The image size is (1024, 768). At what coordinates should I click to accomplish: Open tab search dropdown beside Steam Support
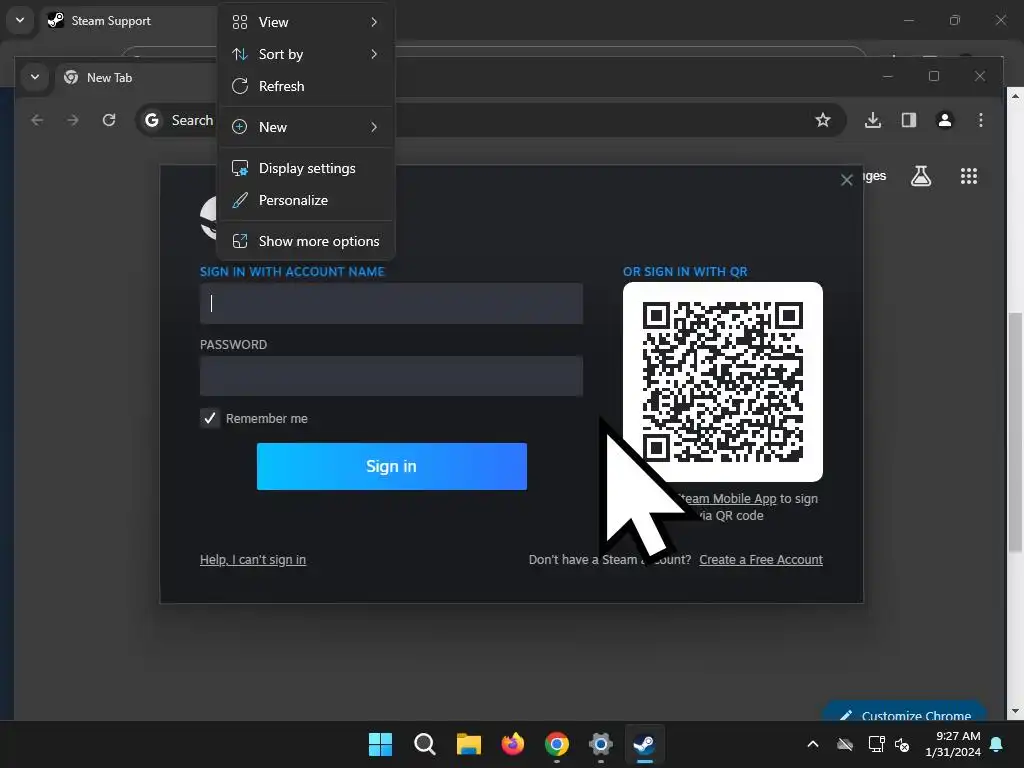[x=20, y=20]
